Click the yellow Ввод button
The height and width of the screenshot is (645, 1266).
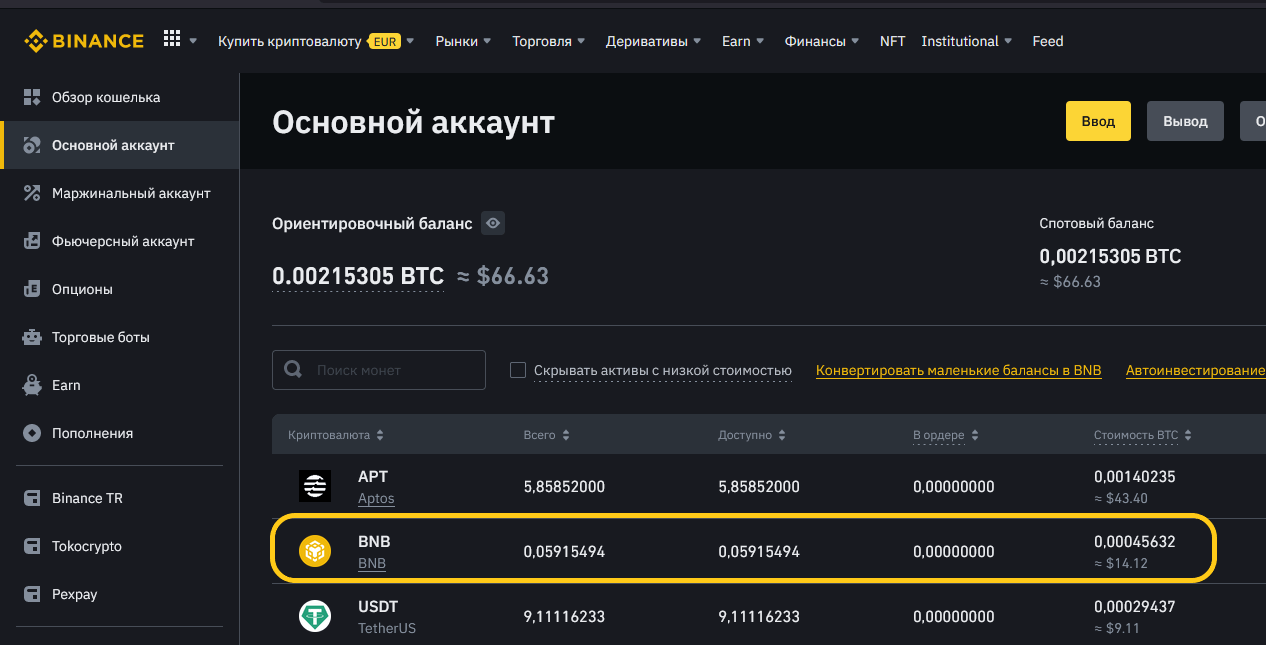(1098, 121)
